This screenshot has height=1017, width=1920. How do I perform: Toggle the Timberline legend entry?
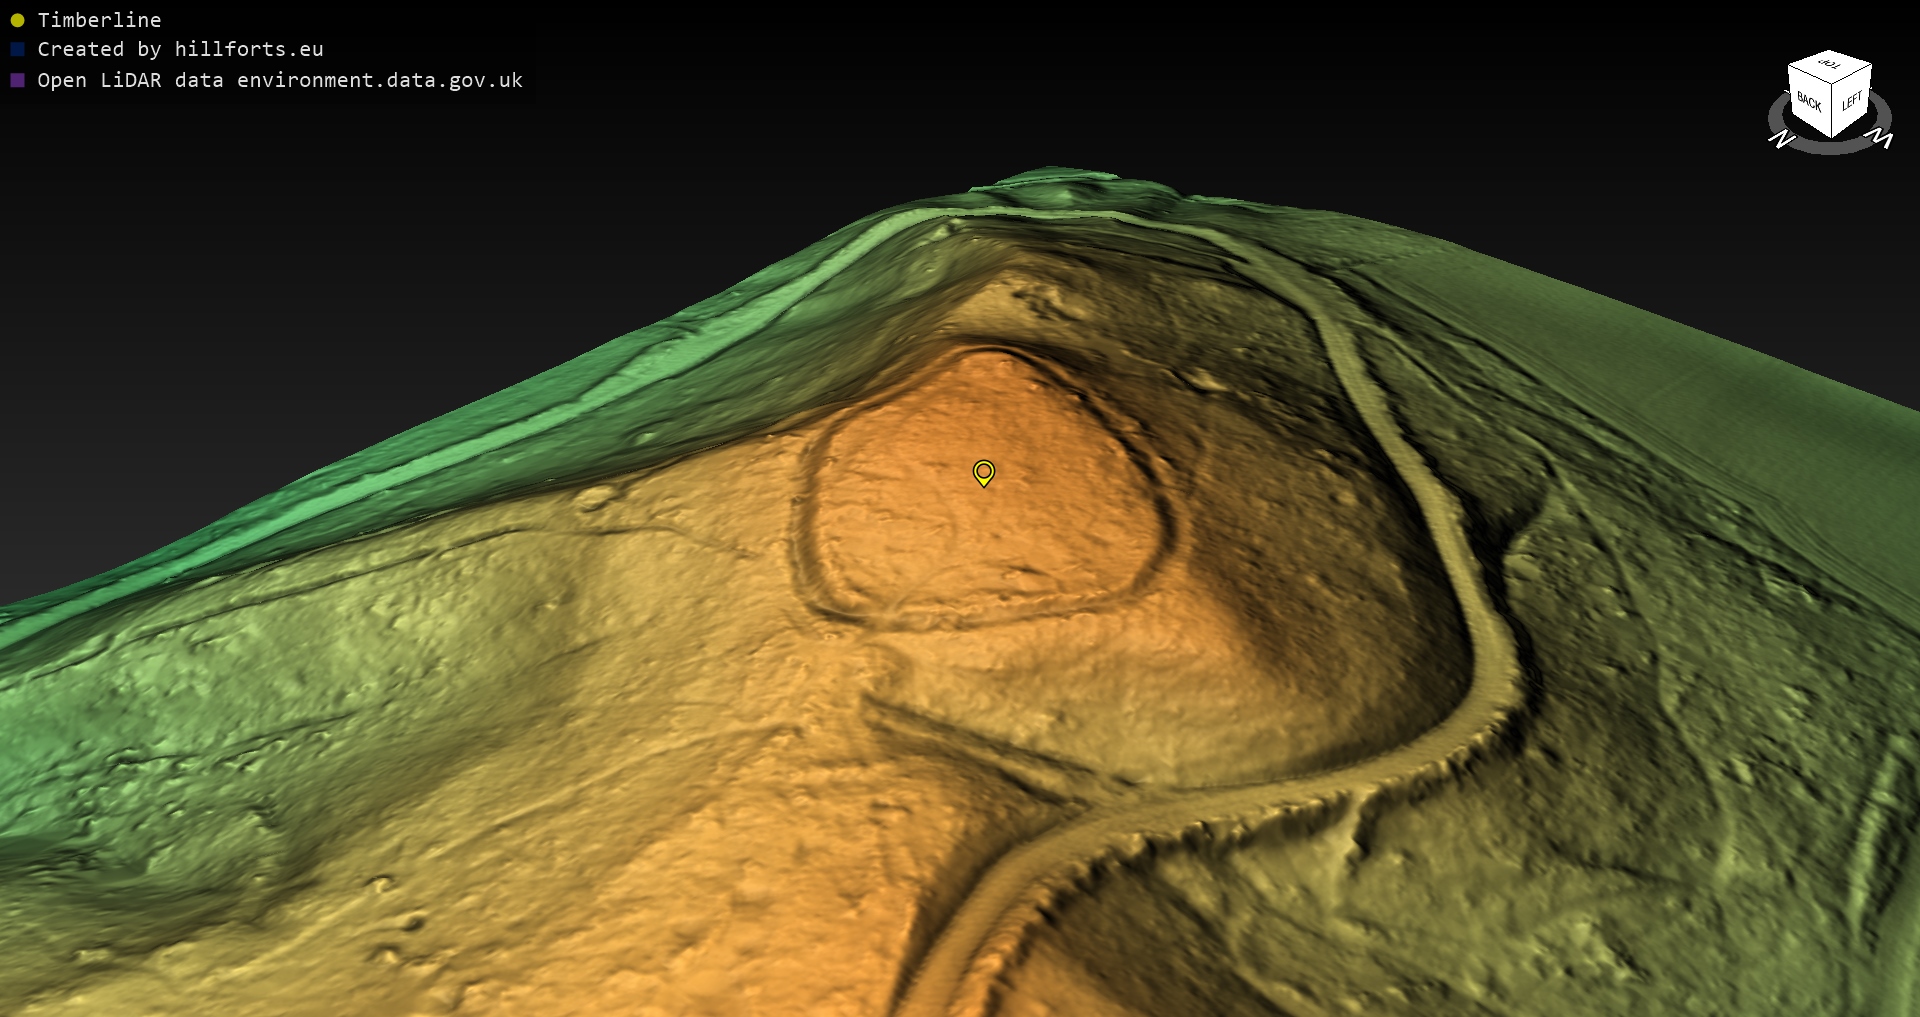point(99,20)
